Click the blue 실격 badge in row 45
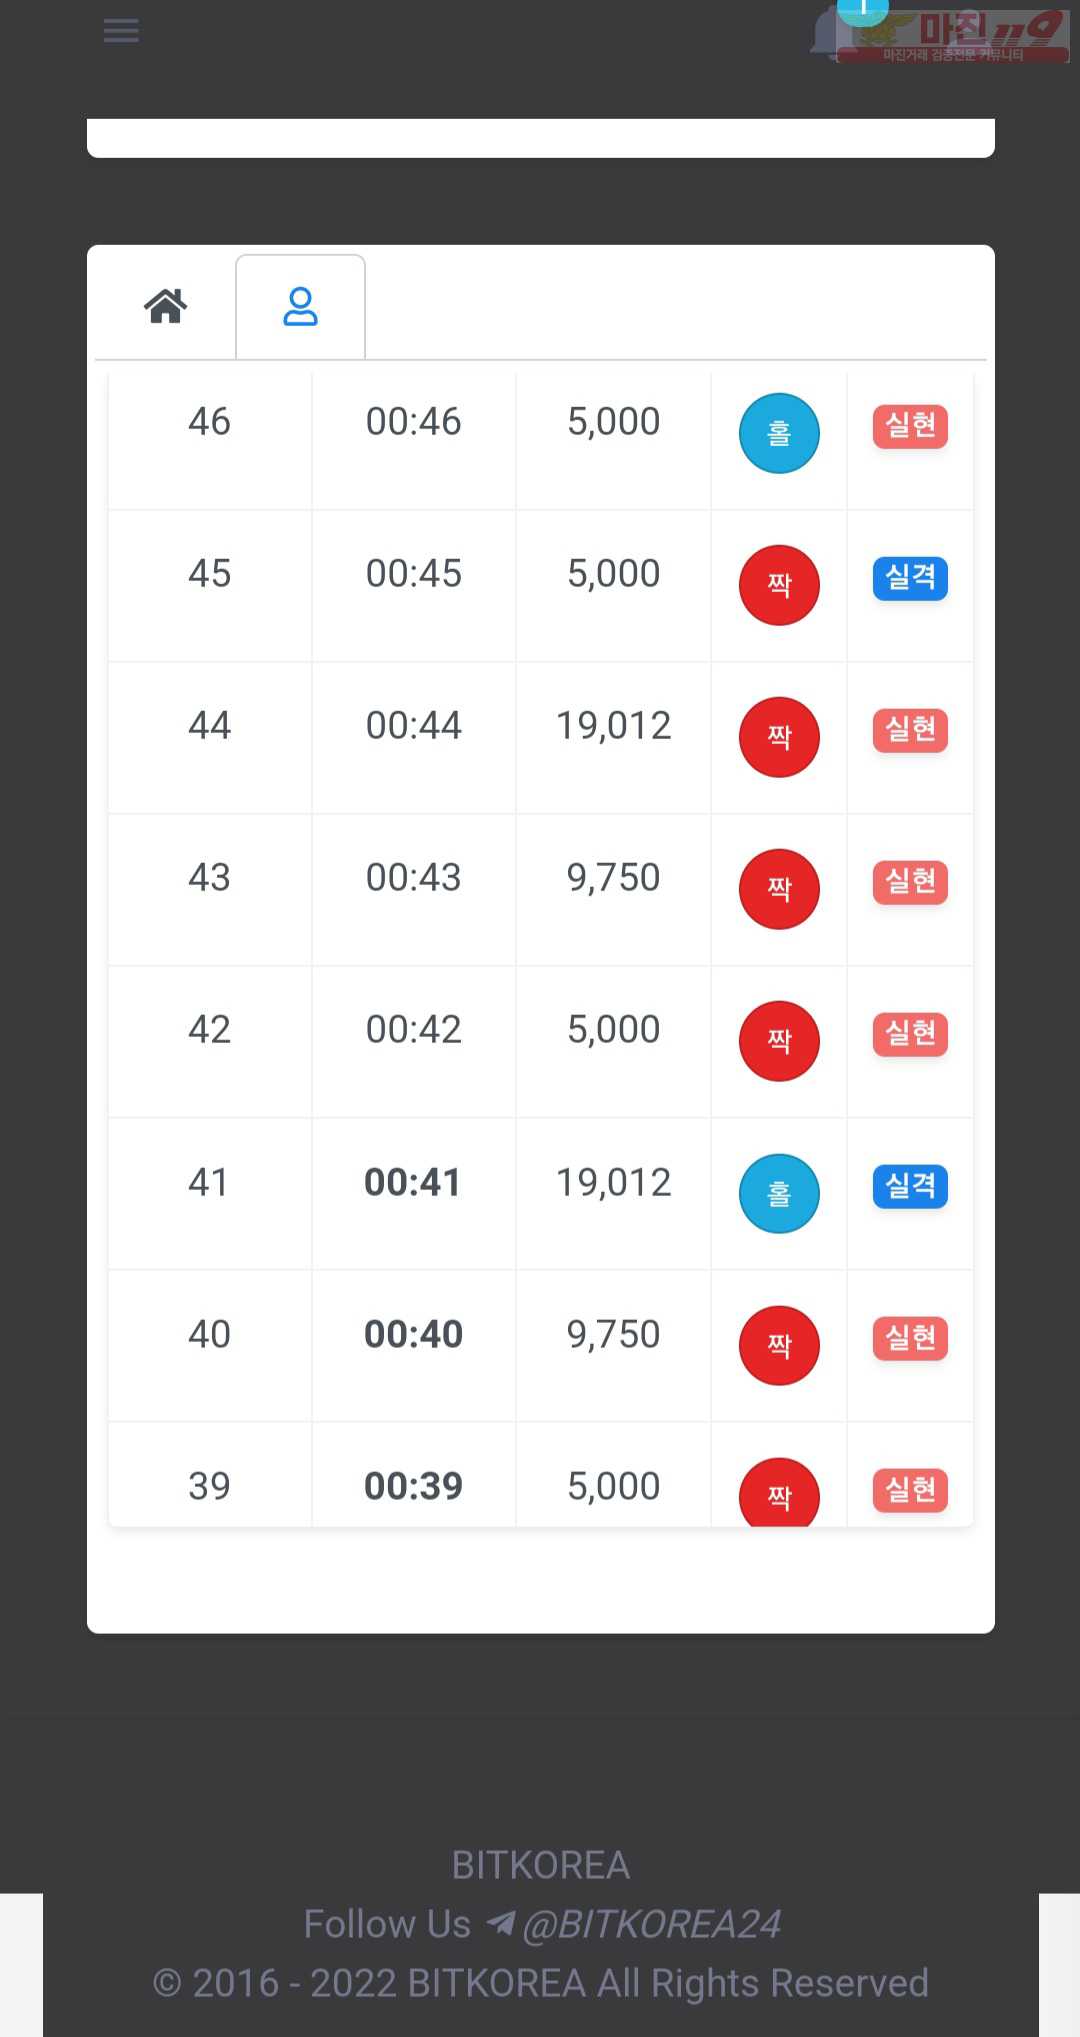The image size is (1080, 2037). click(910, 578)
